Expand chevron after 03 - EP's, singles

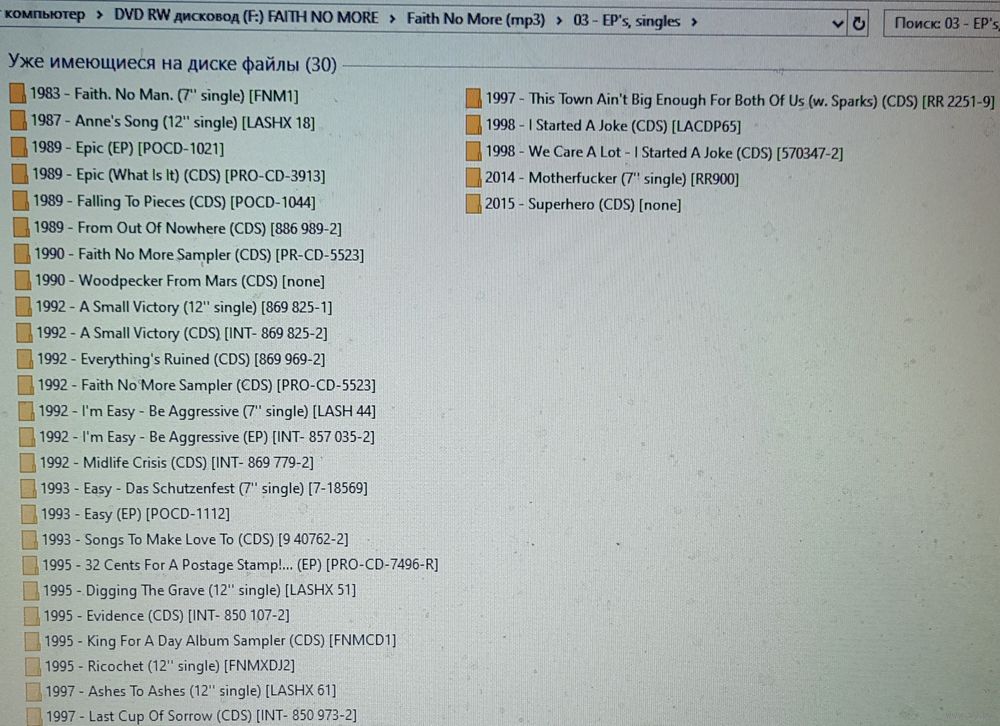coord(694,22)
